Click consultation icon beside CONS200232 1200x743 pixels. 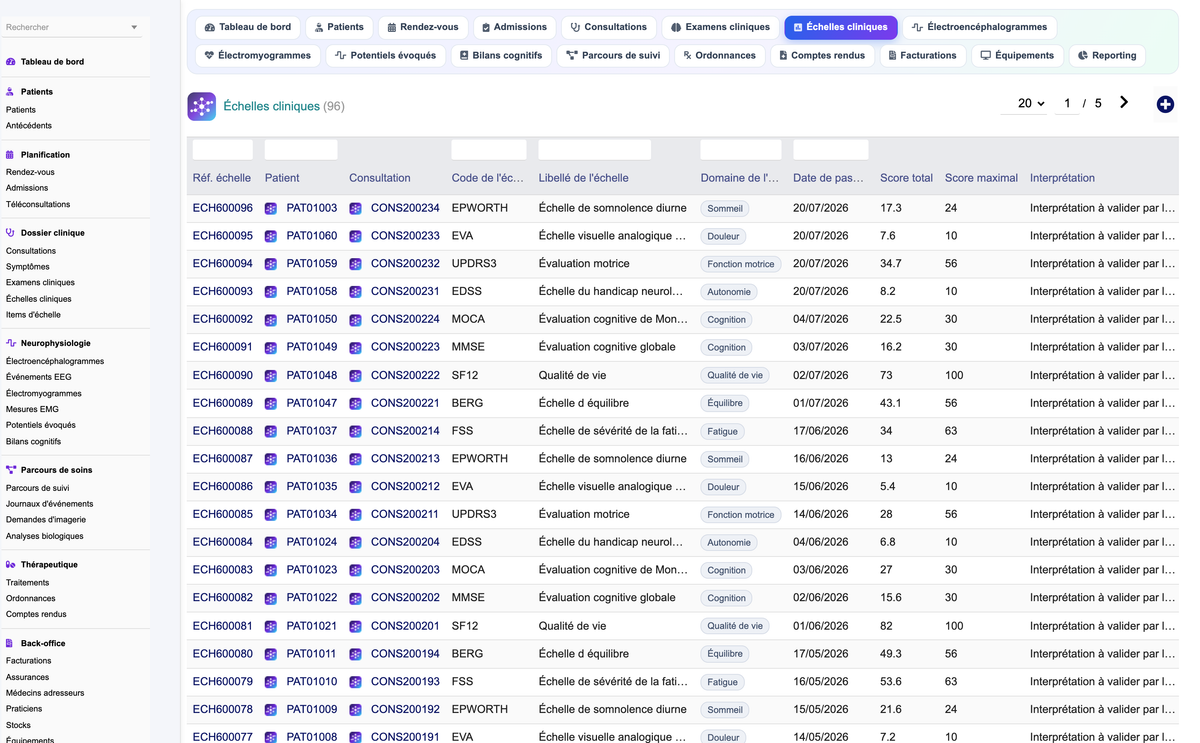click(x=355, y=264)
